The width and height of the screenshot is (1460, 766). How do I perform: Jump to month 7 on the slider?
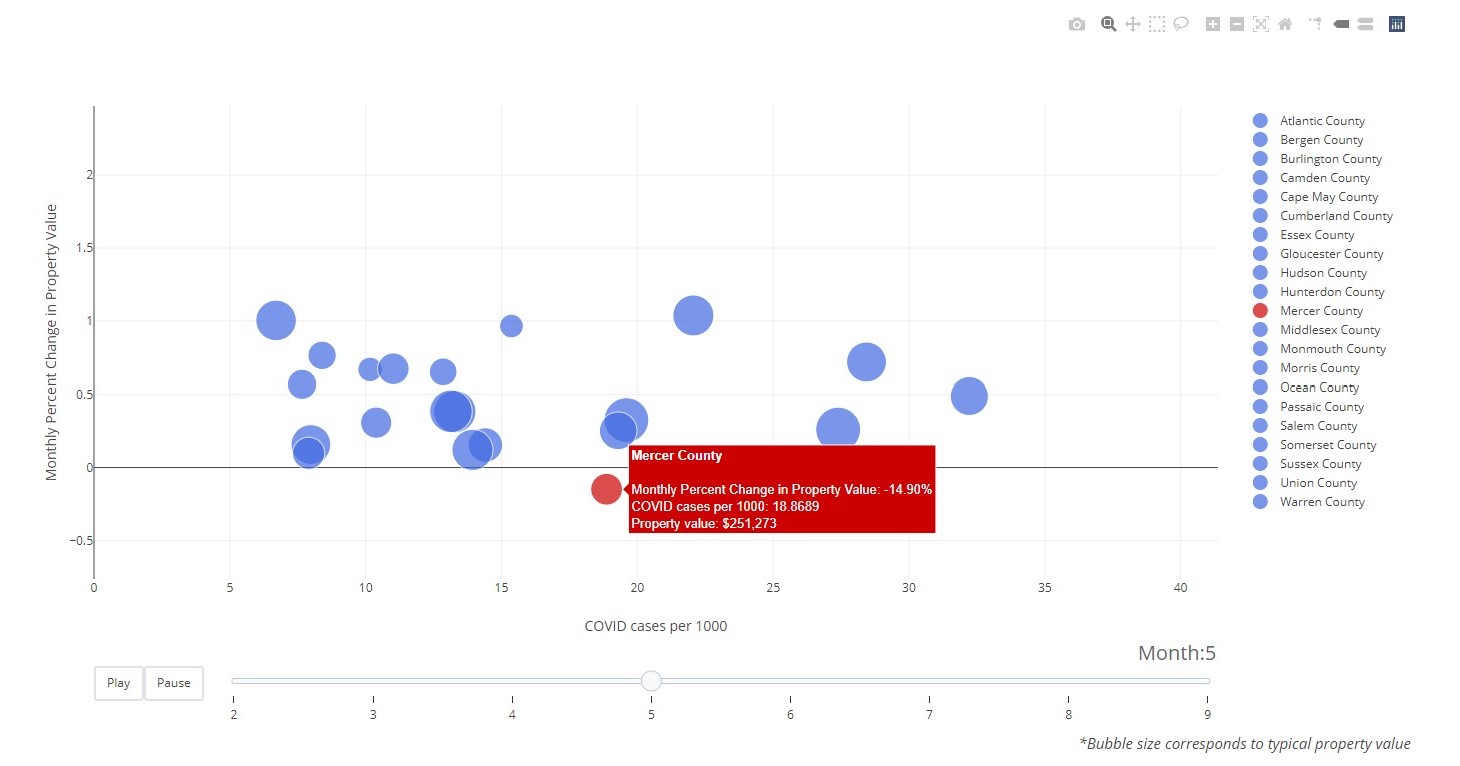pos(930,681)
